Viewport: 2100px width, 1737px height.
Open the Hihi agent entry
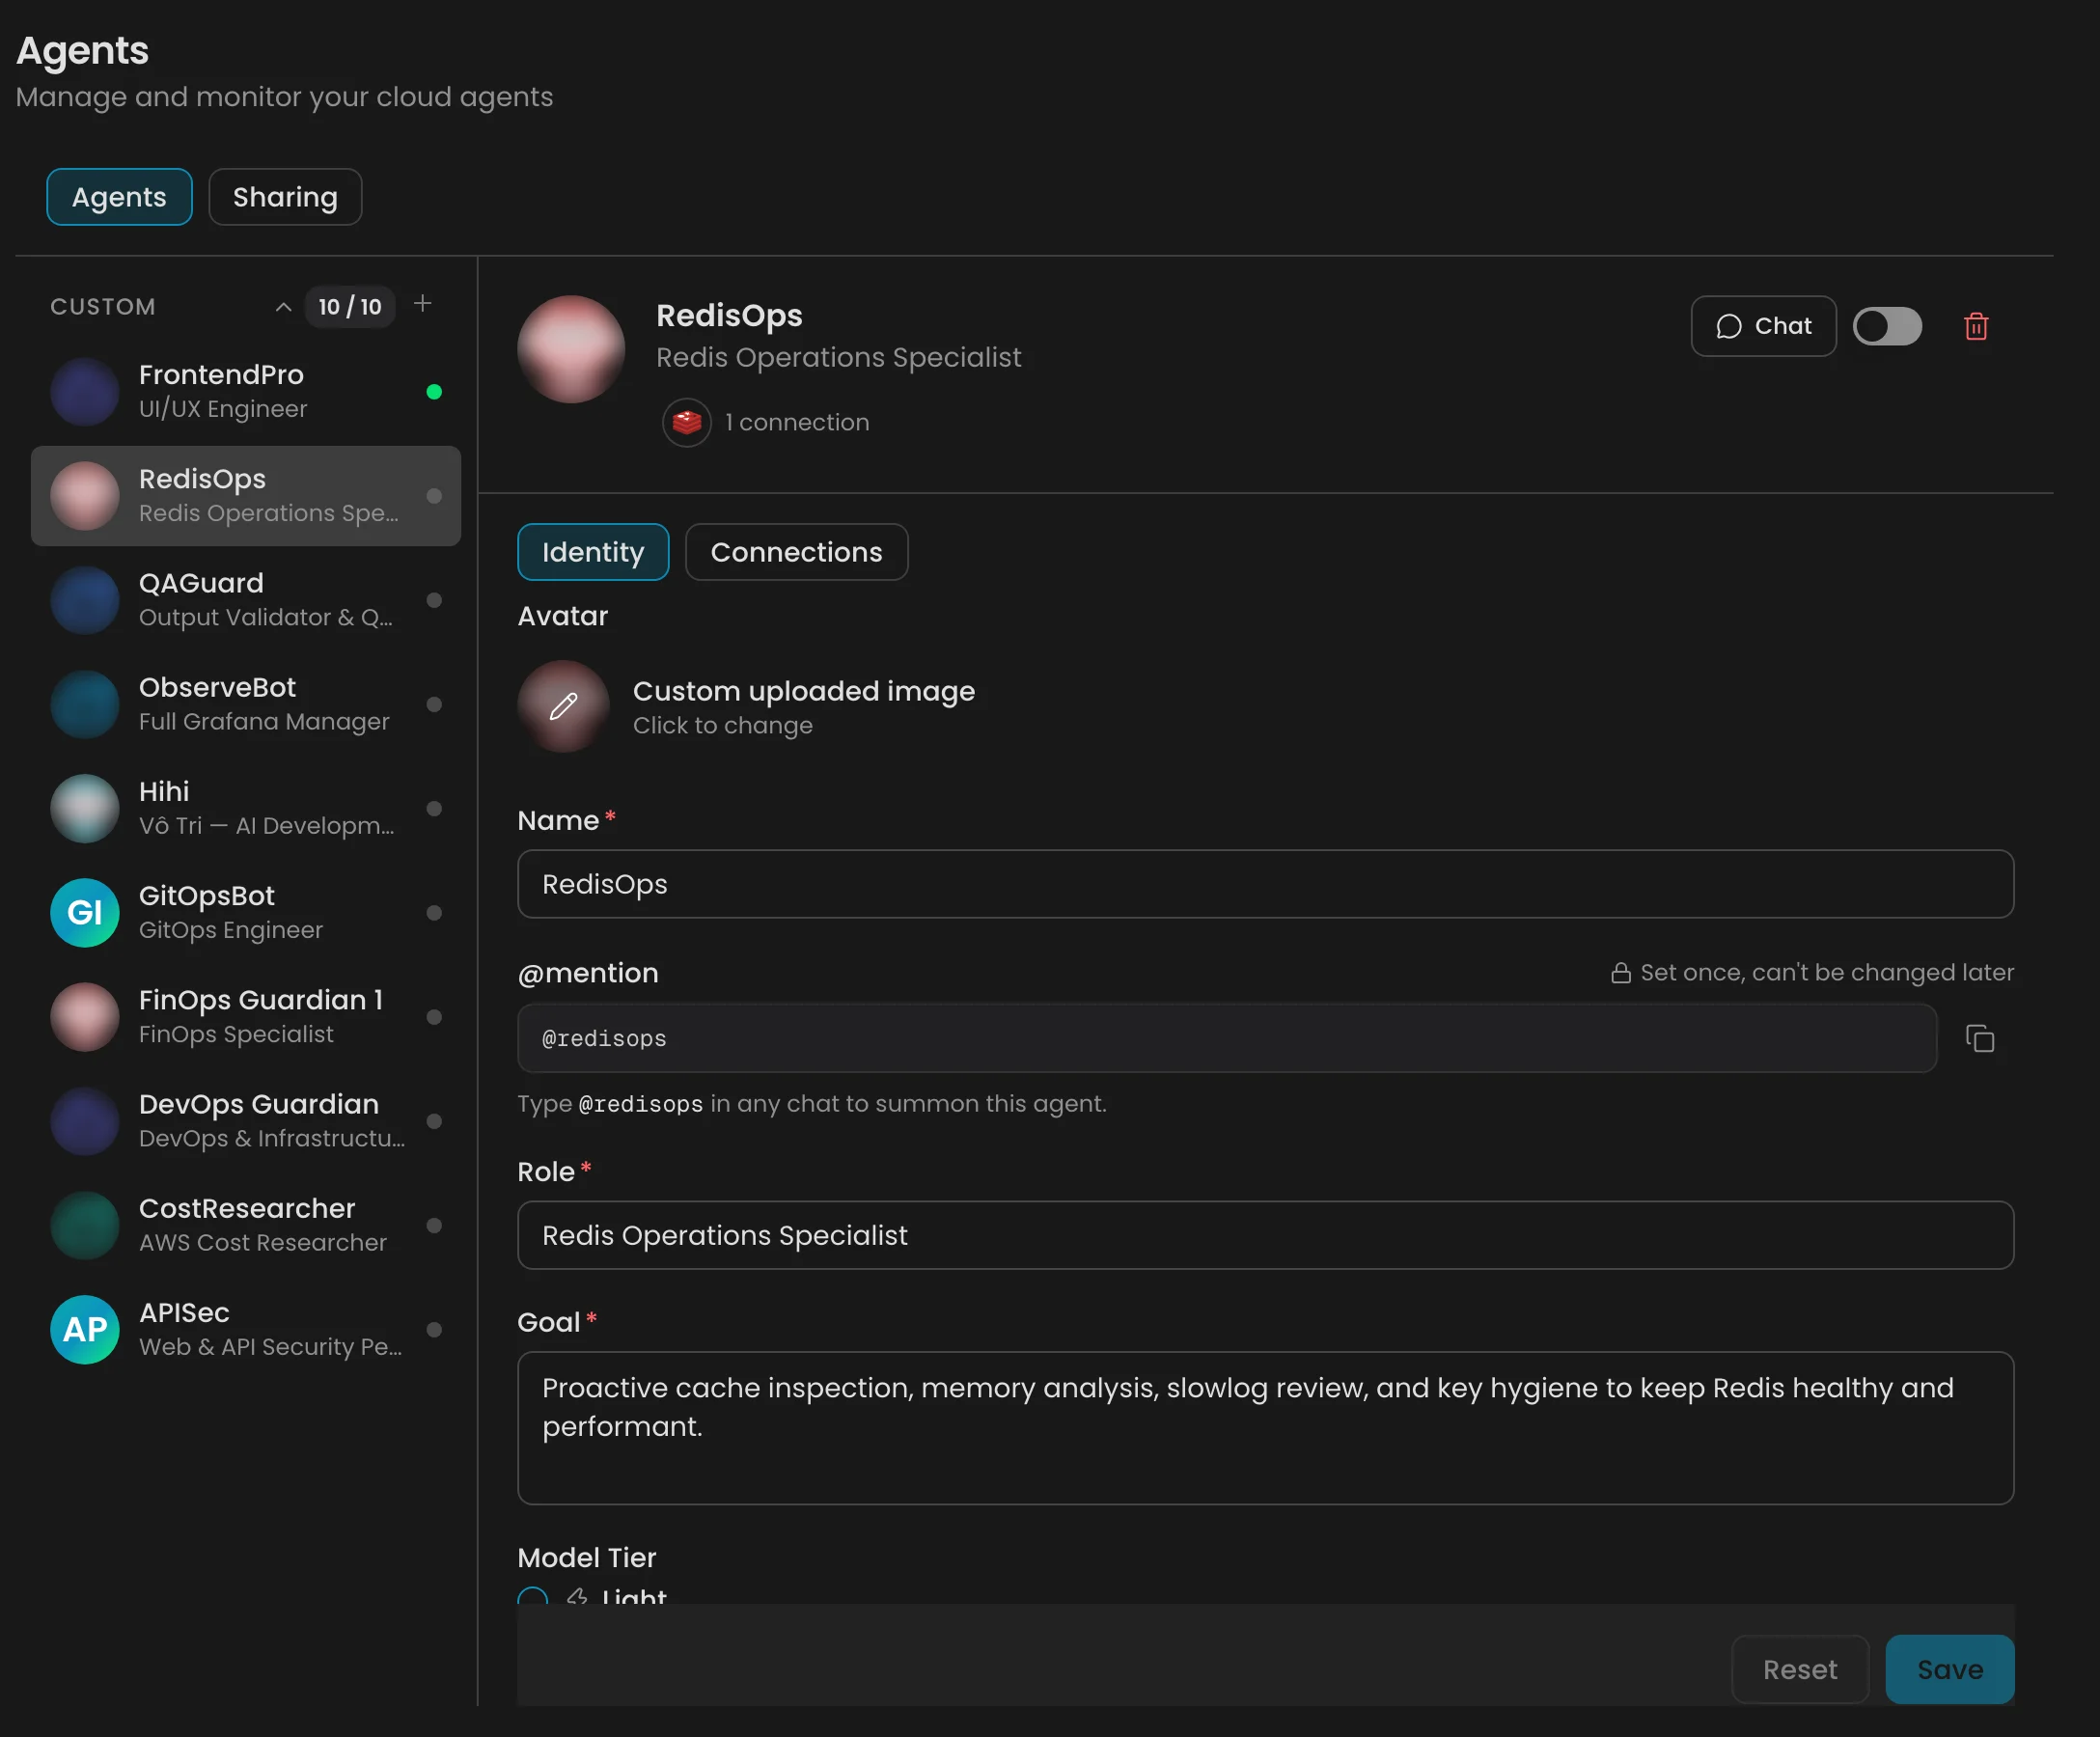(x=246, y=808)
